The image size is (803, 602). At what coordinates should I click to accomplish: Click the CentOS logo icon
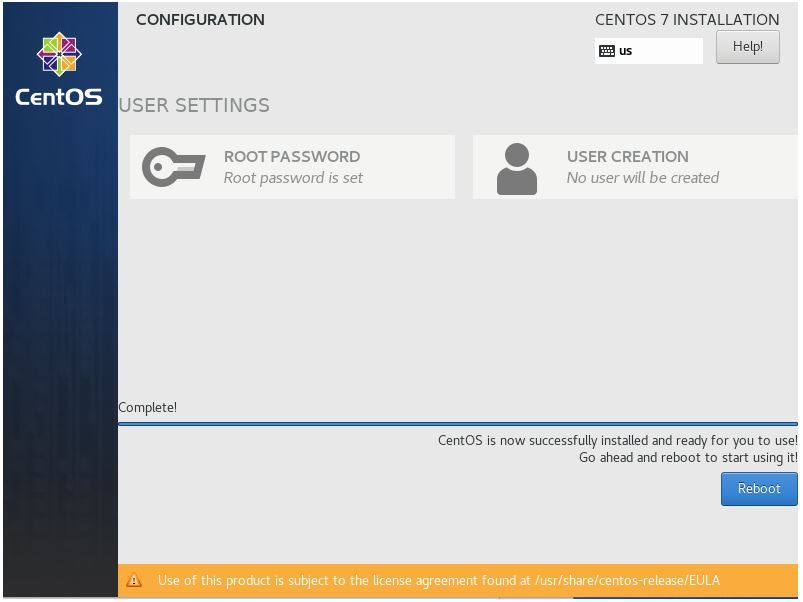59,54
